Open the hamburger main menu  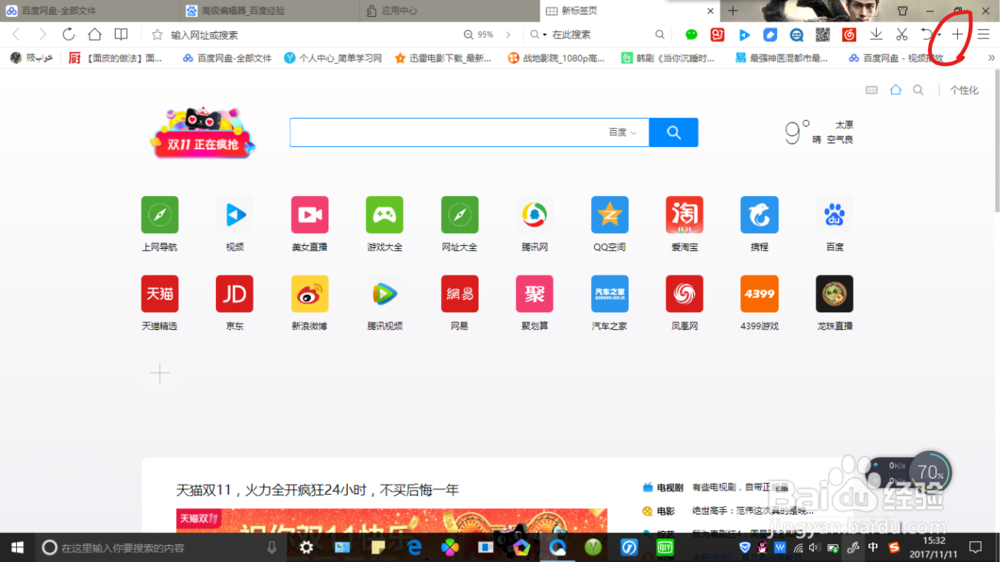tap(984, 34)
